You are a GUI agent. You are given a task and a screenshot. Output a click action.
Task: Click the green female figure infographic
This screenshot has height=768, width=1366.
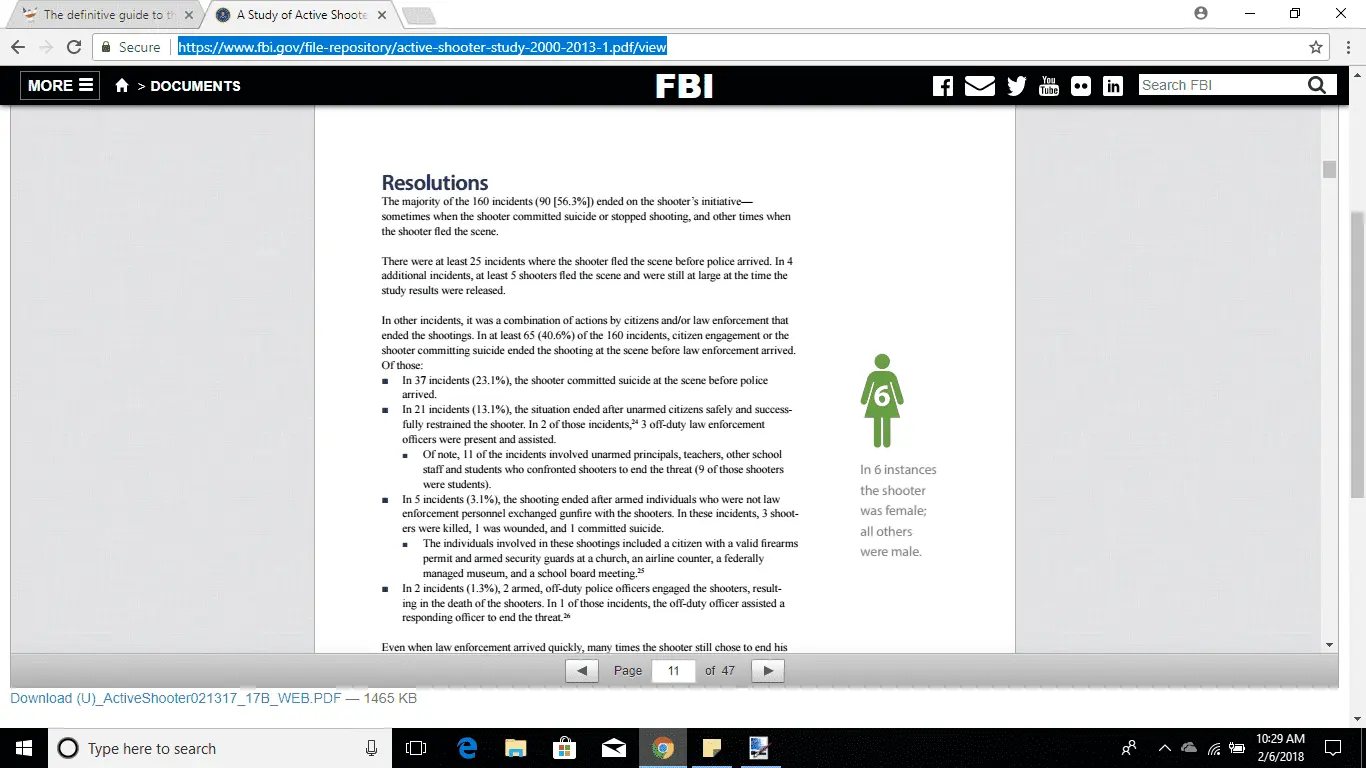pyautogui.click(x=881, y=400)
